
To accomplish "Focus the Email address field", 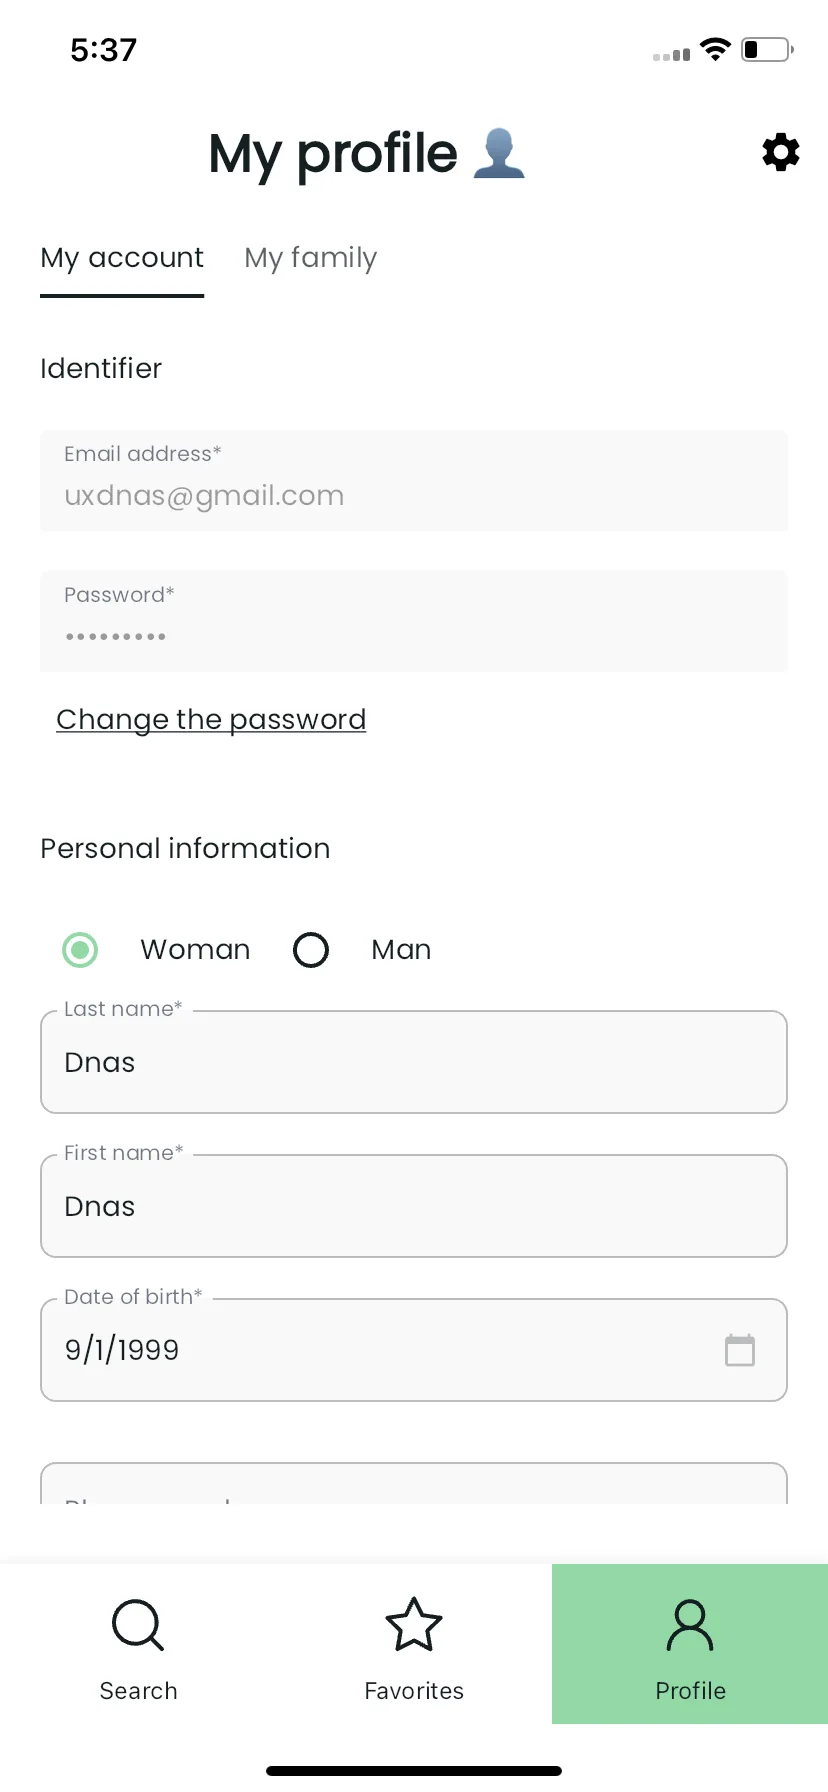I will point(414,481).
